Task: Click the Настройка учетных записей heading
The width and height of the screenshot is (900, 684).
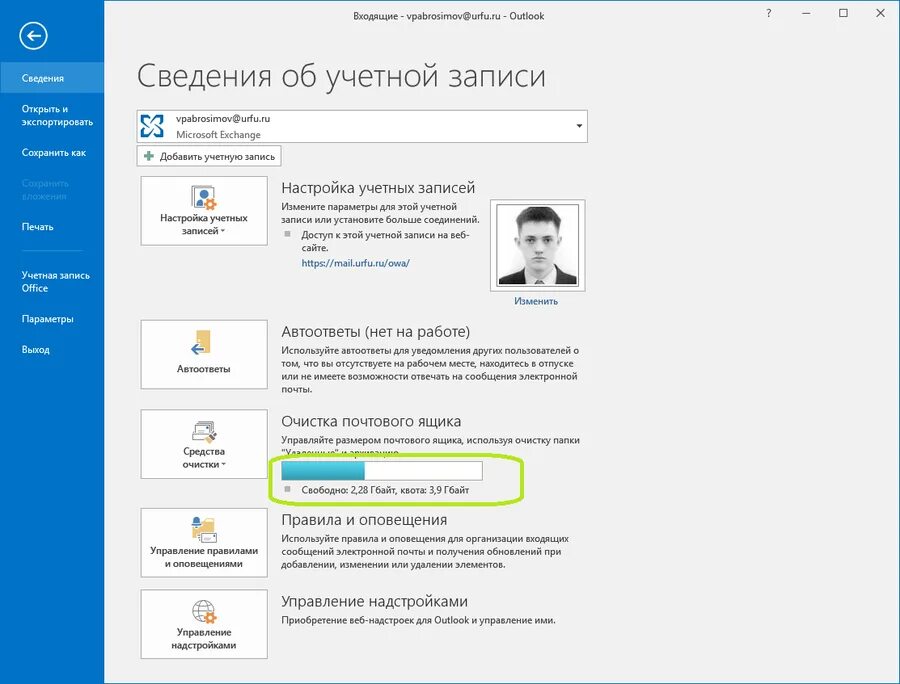Action: 378,188
